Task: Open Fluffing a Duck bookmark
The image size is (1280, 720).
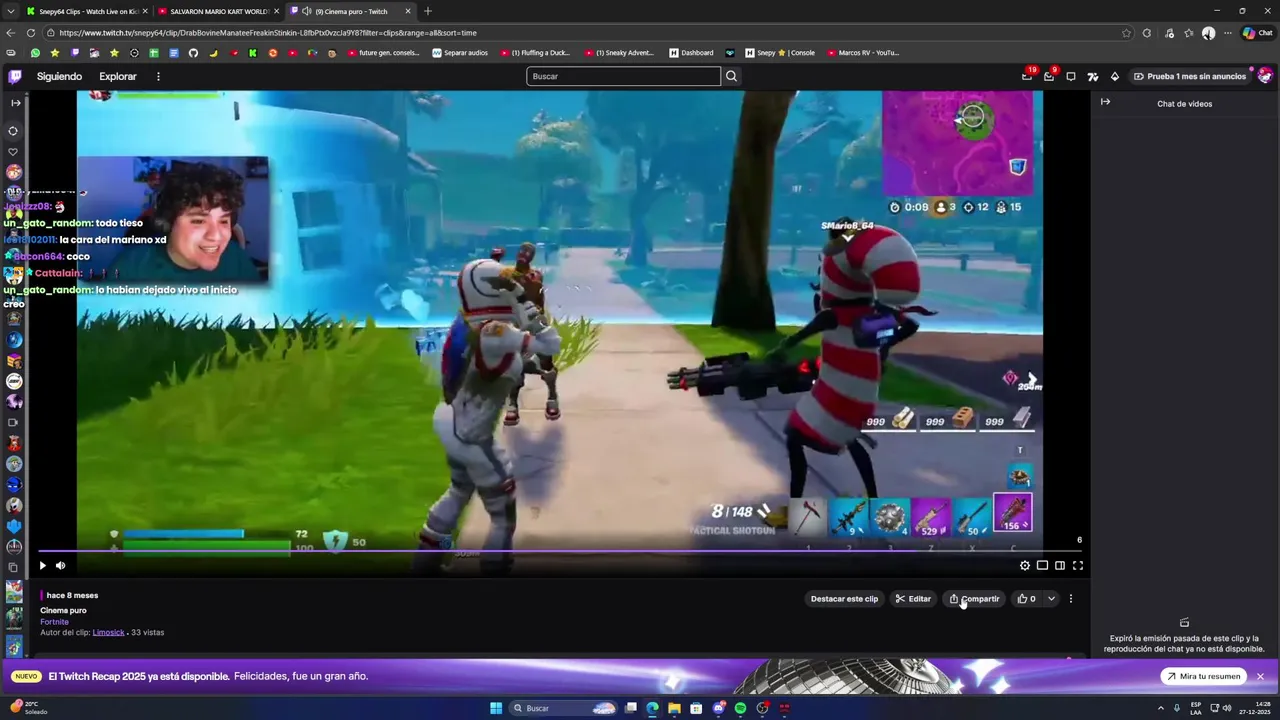Action: pyautogui.click(x=534, y=53)
